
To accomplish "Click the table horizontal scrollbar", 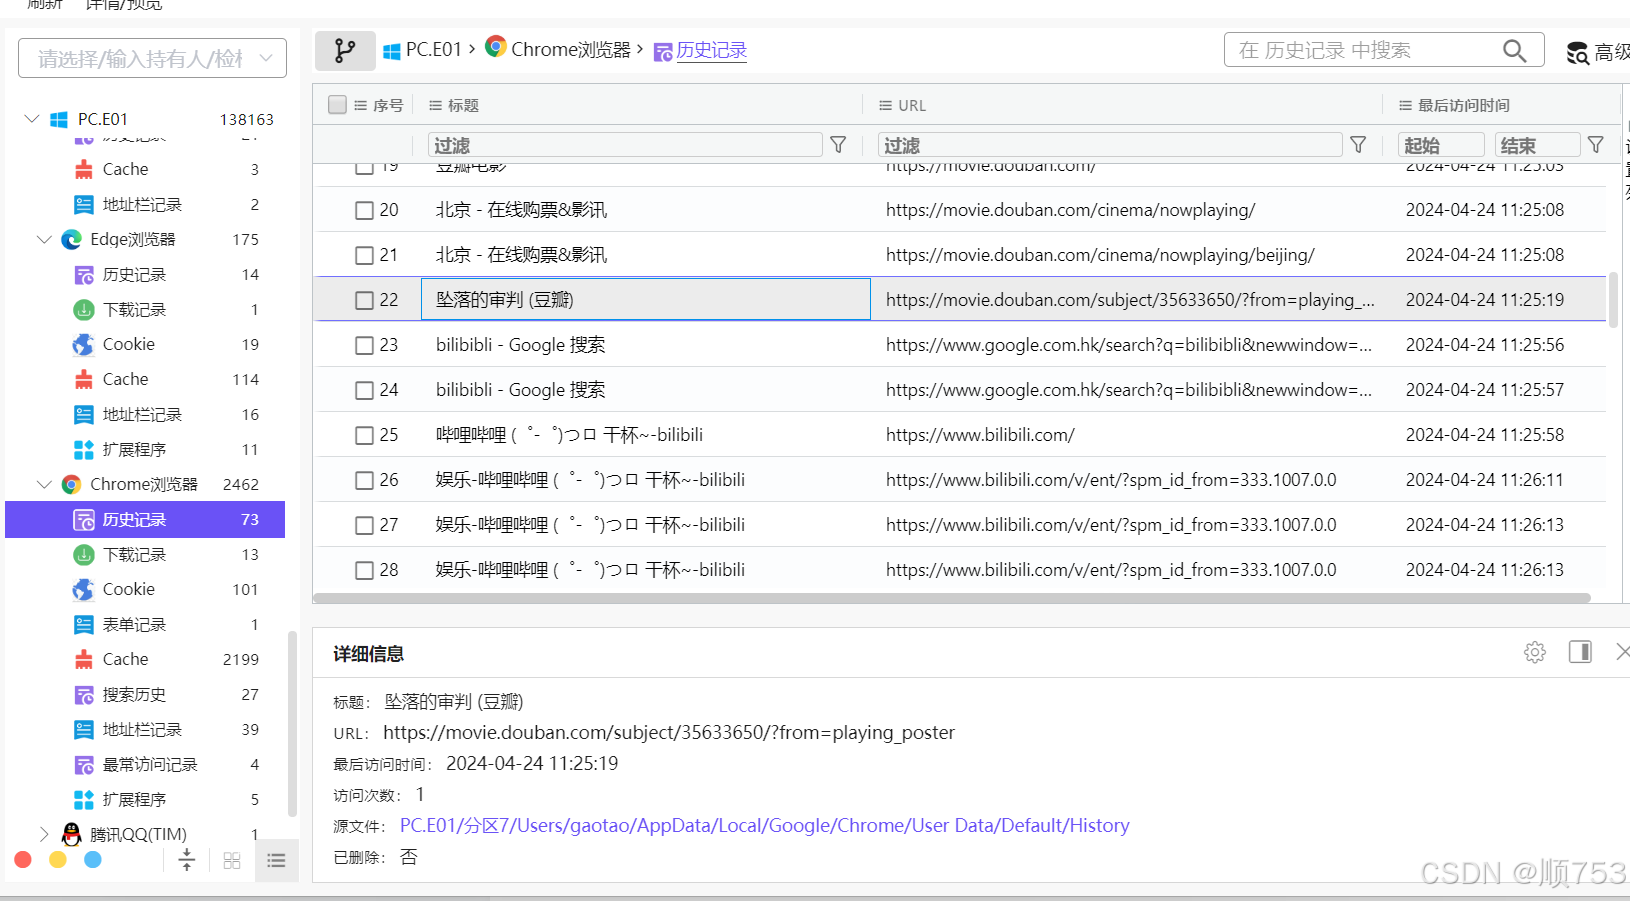I will (x=952, y=598).
